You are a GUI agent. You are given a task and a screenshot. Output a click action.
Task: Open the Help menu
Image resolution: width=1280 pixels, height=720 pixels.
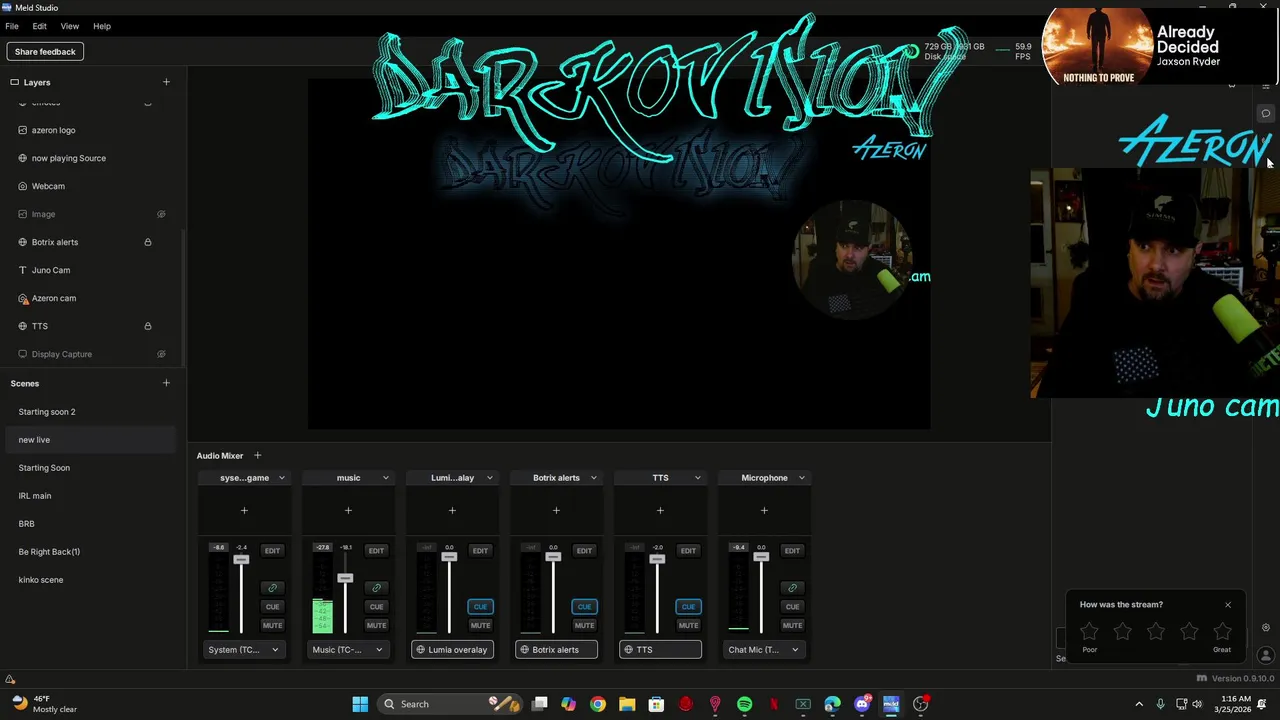pyautogui.click(x=102, y=26)
